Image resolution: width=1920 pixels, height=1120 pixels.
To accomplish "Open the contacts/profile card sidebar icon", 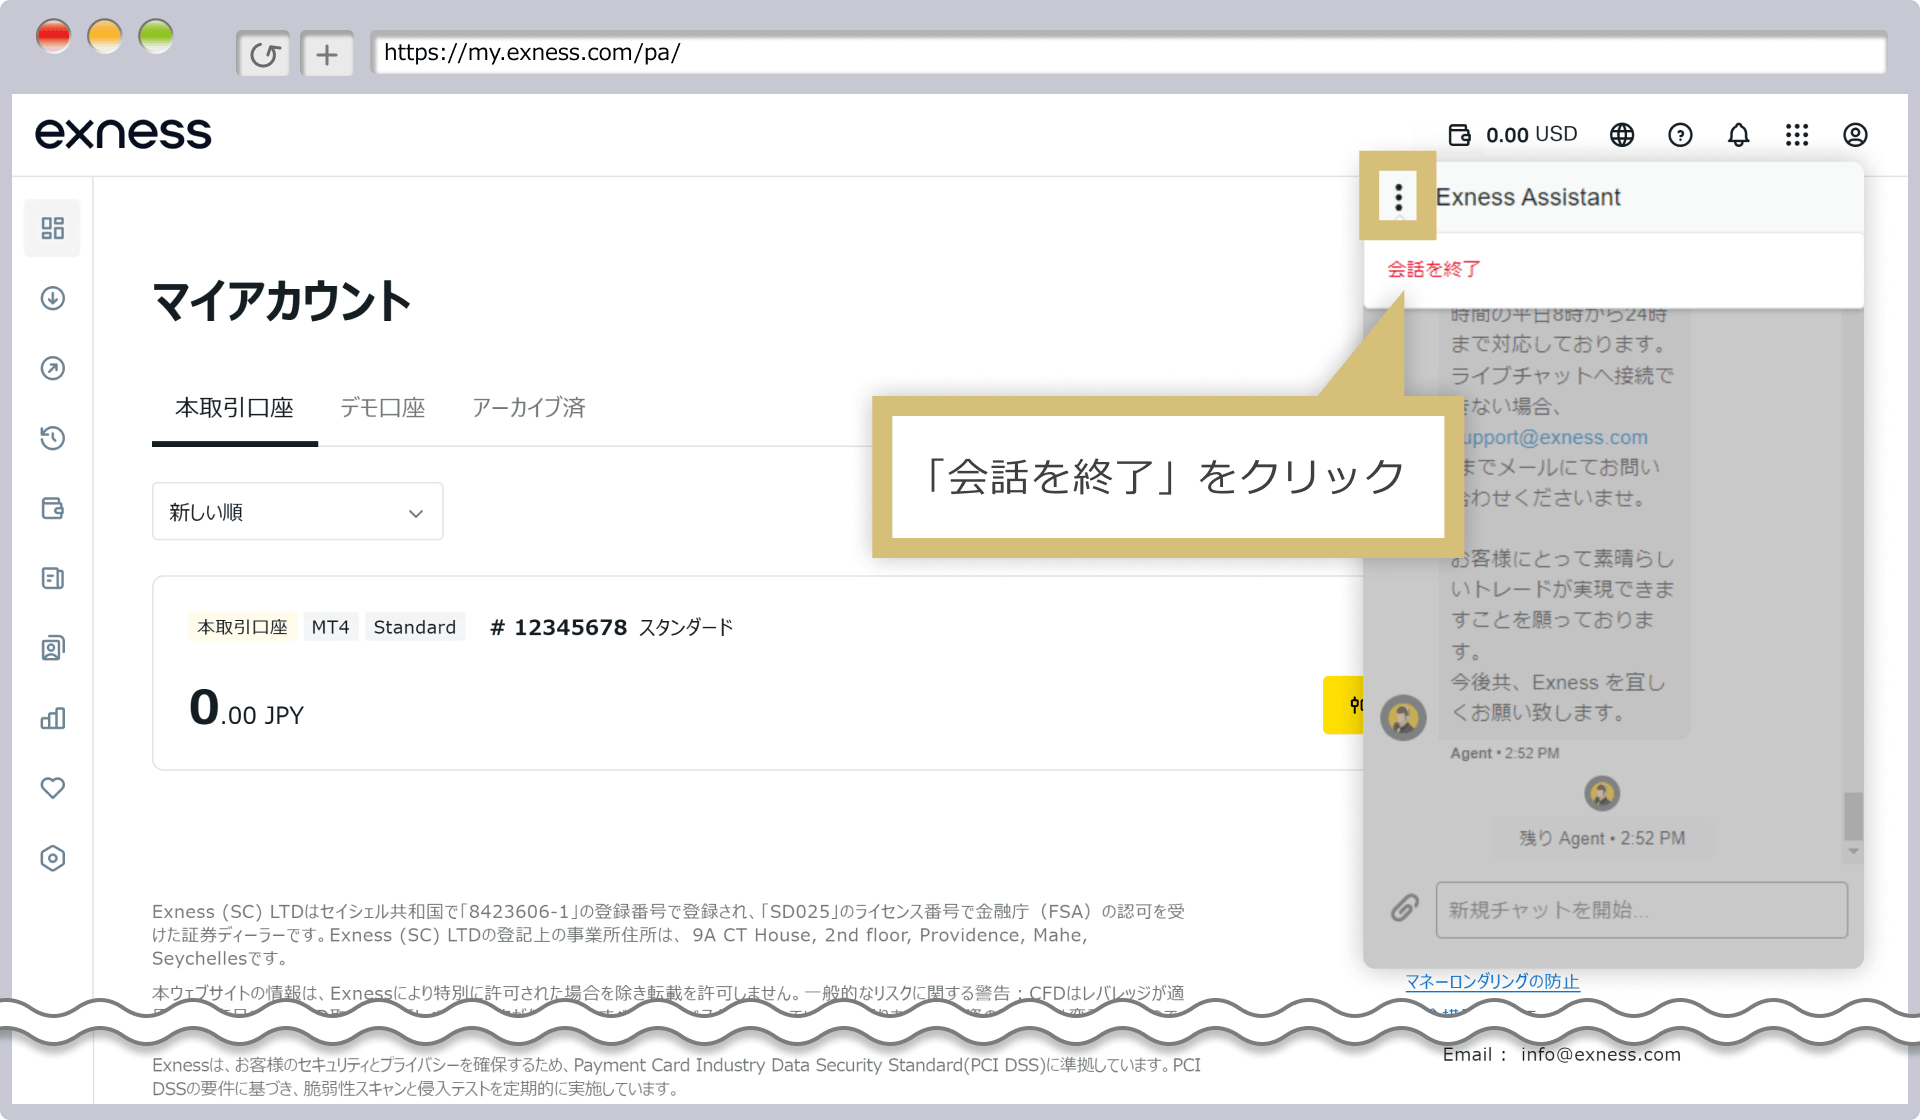I will [x=52, y=648].
